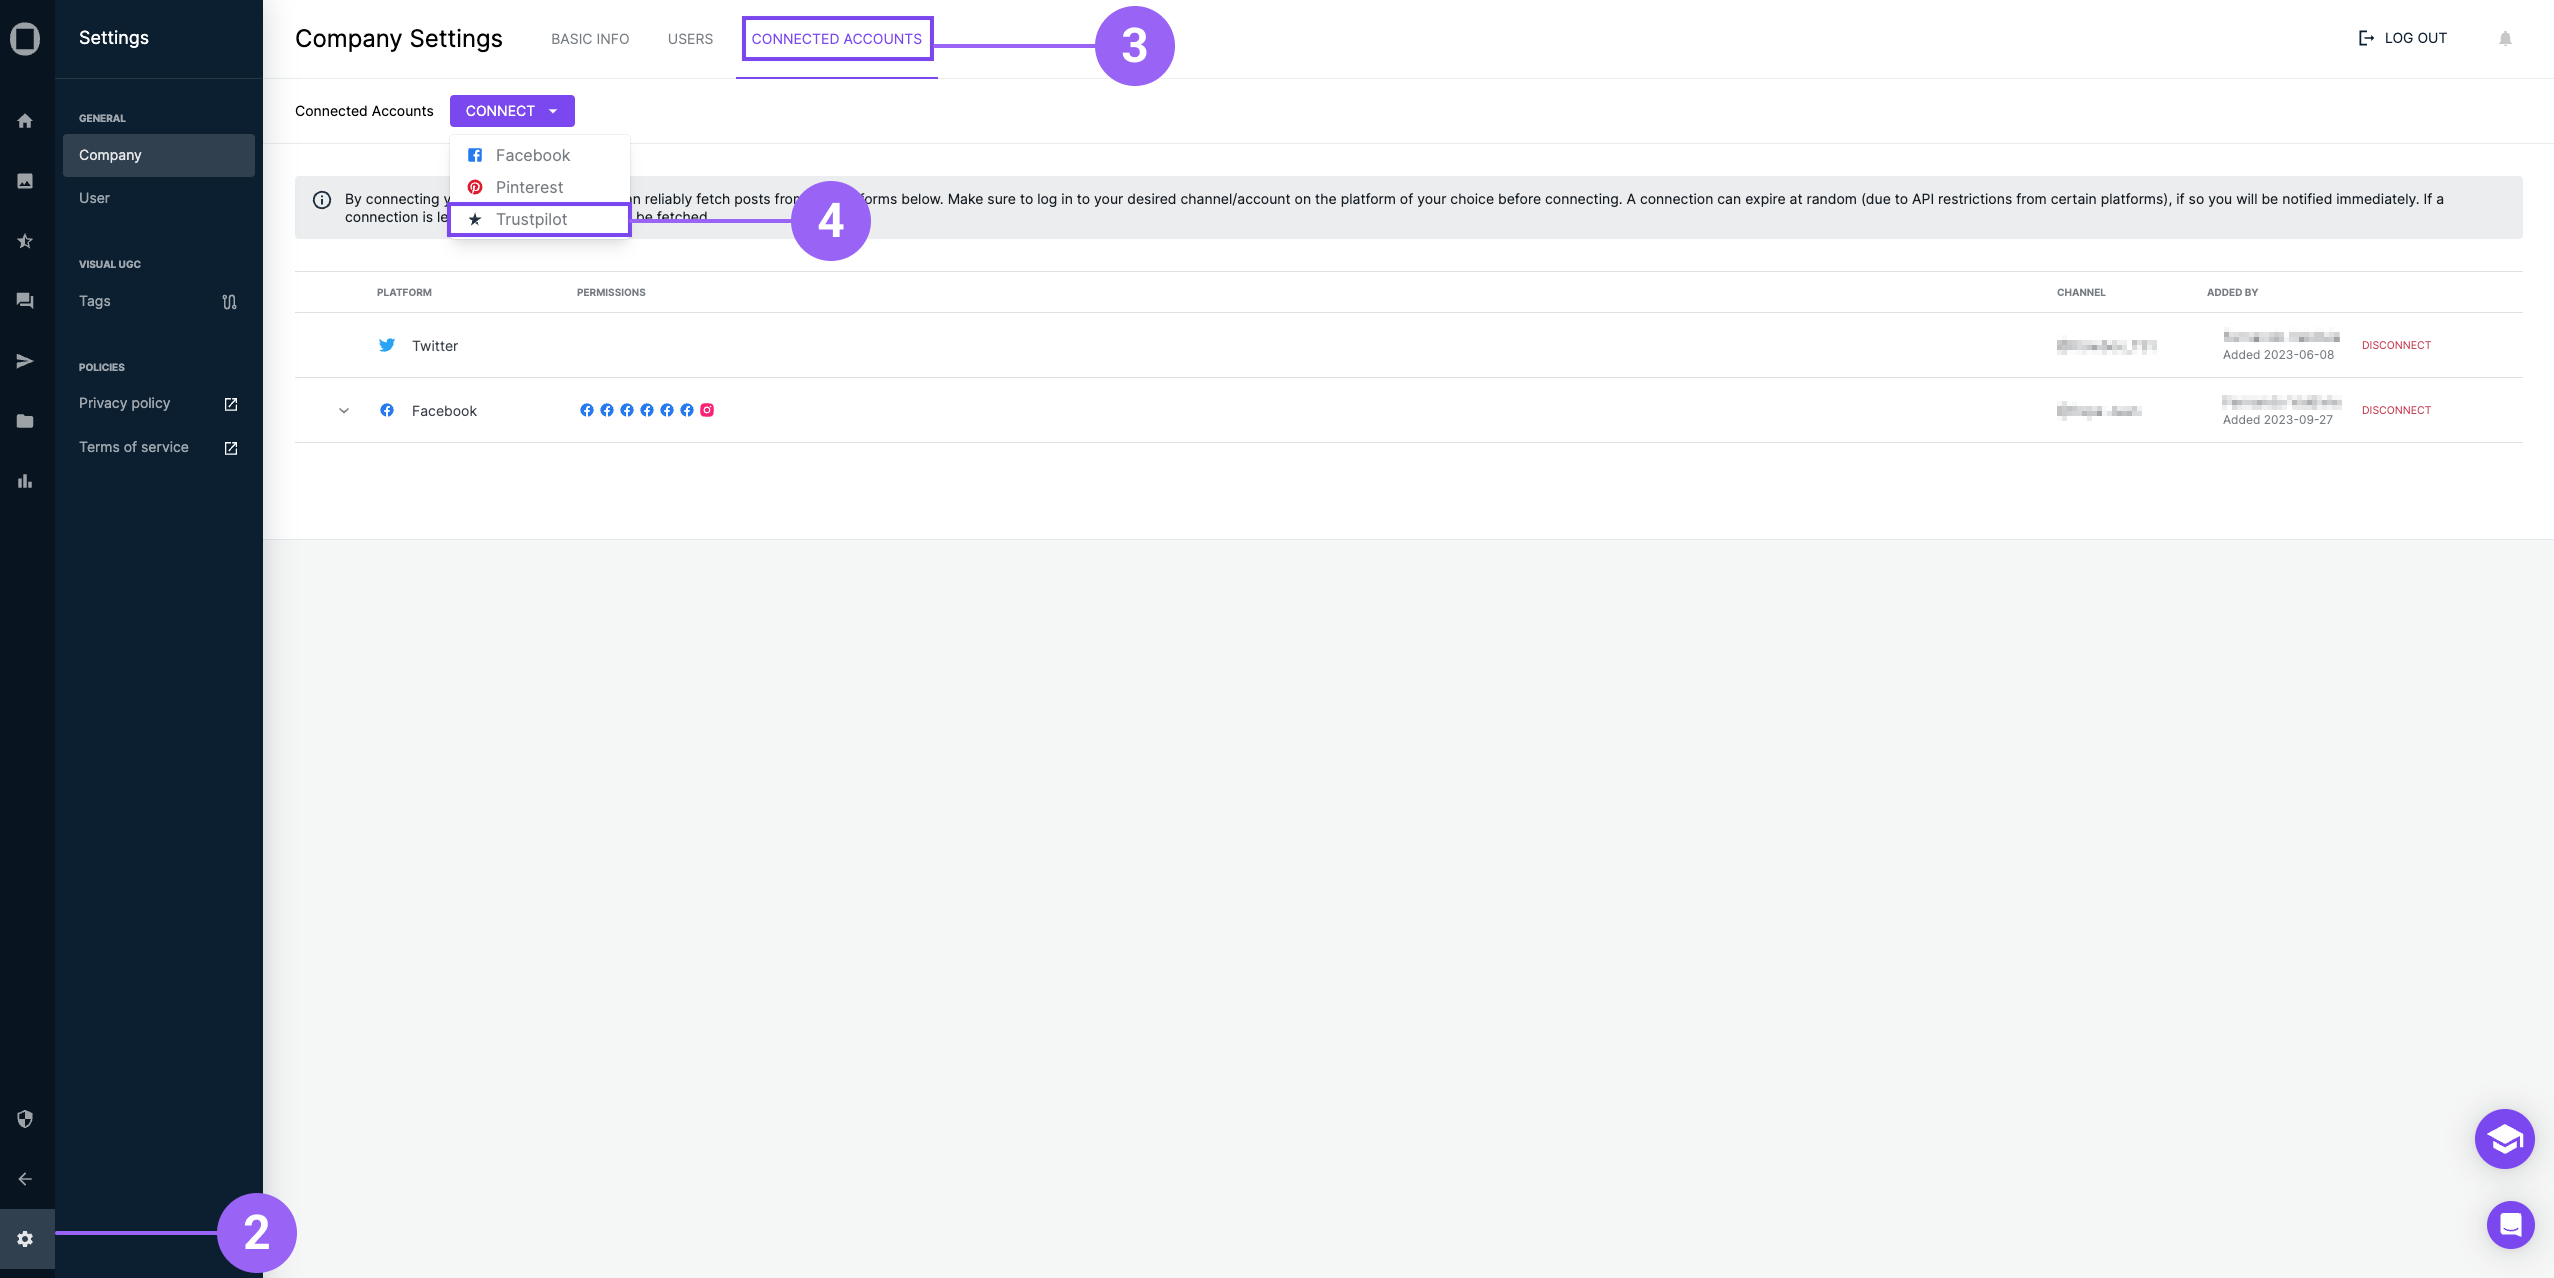Image resolution: width=2554 pixels, height=1278 pixels.
Task: Expand the Facebook account row chevron
Action: click(344, 411)
